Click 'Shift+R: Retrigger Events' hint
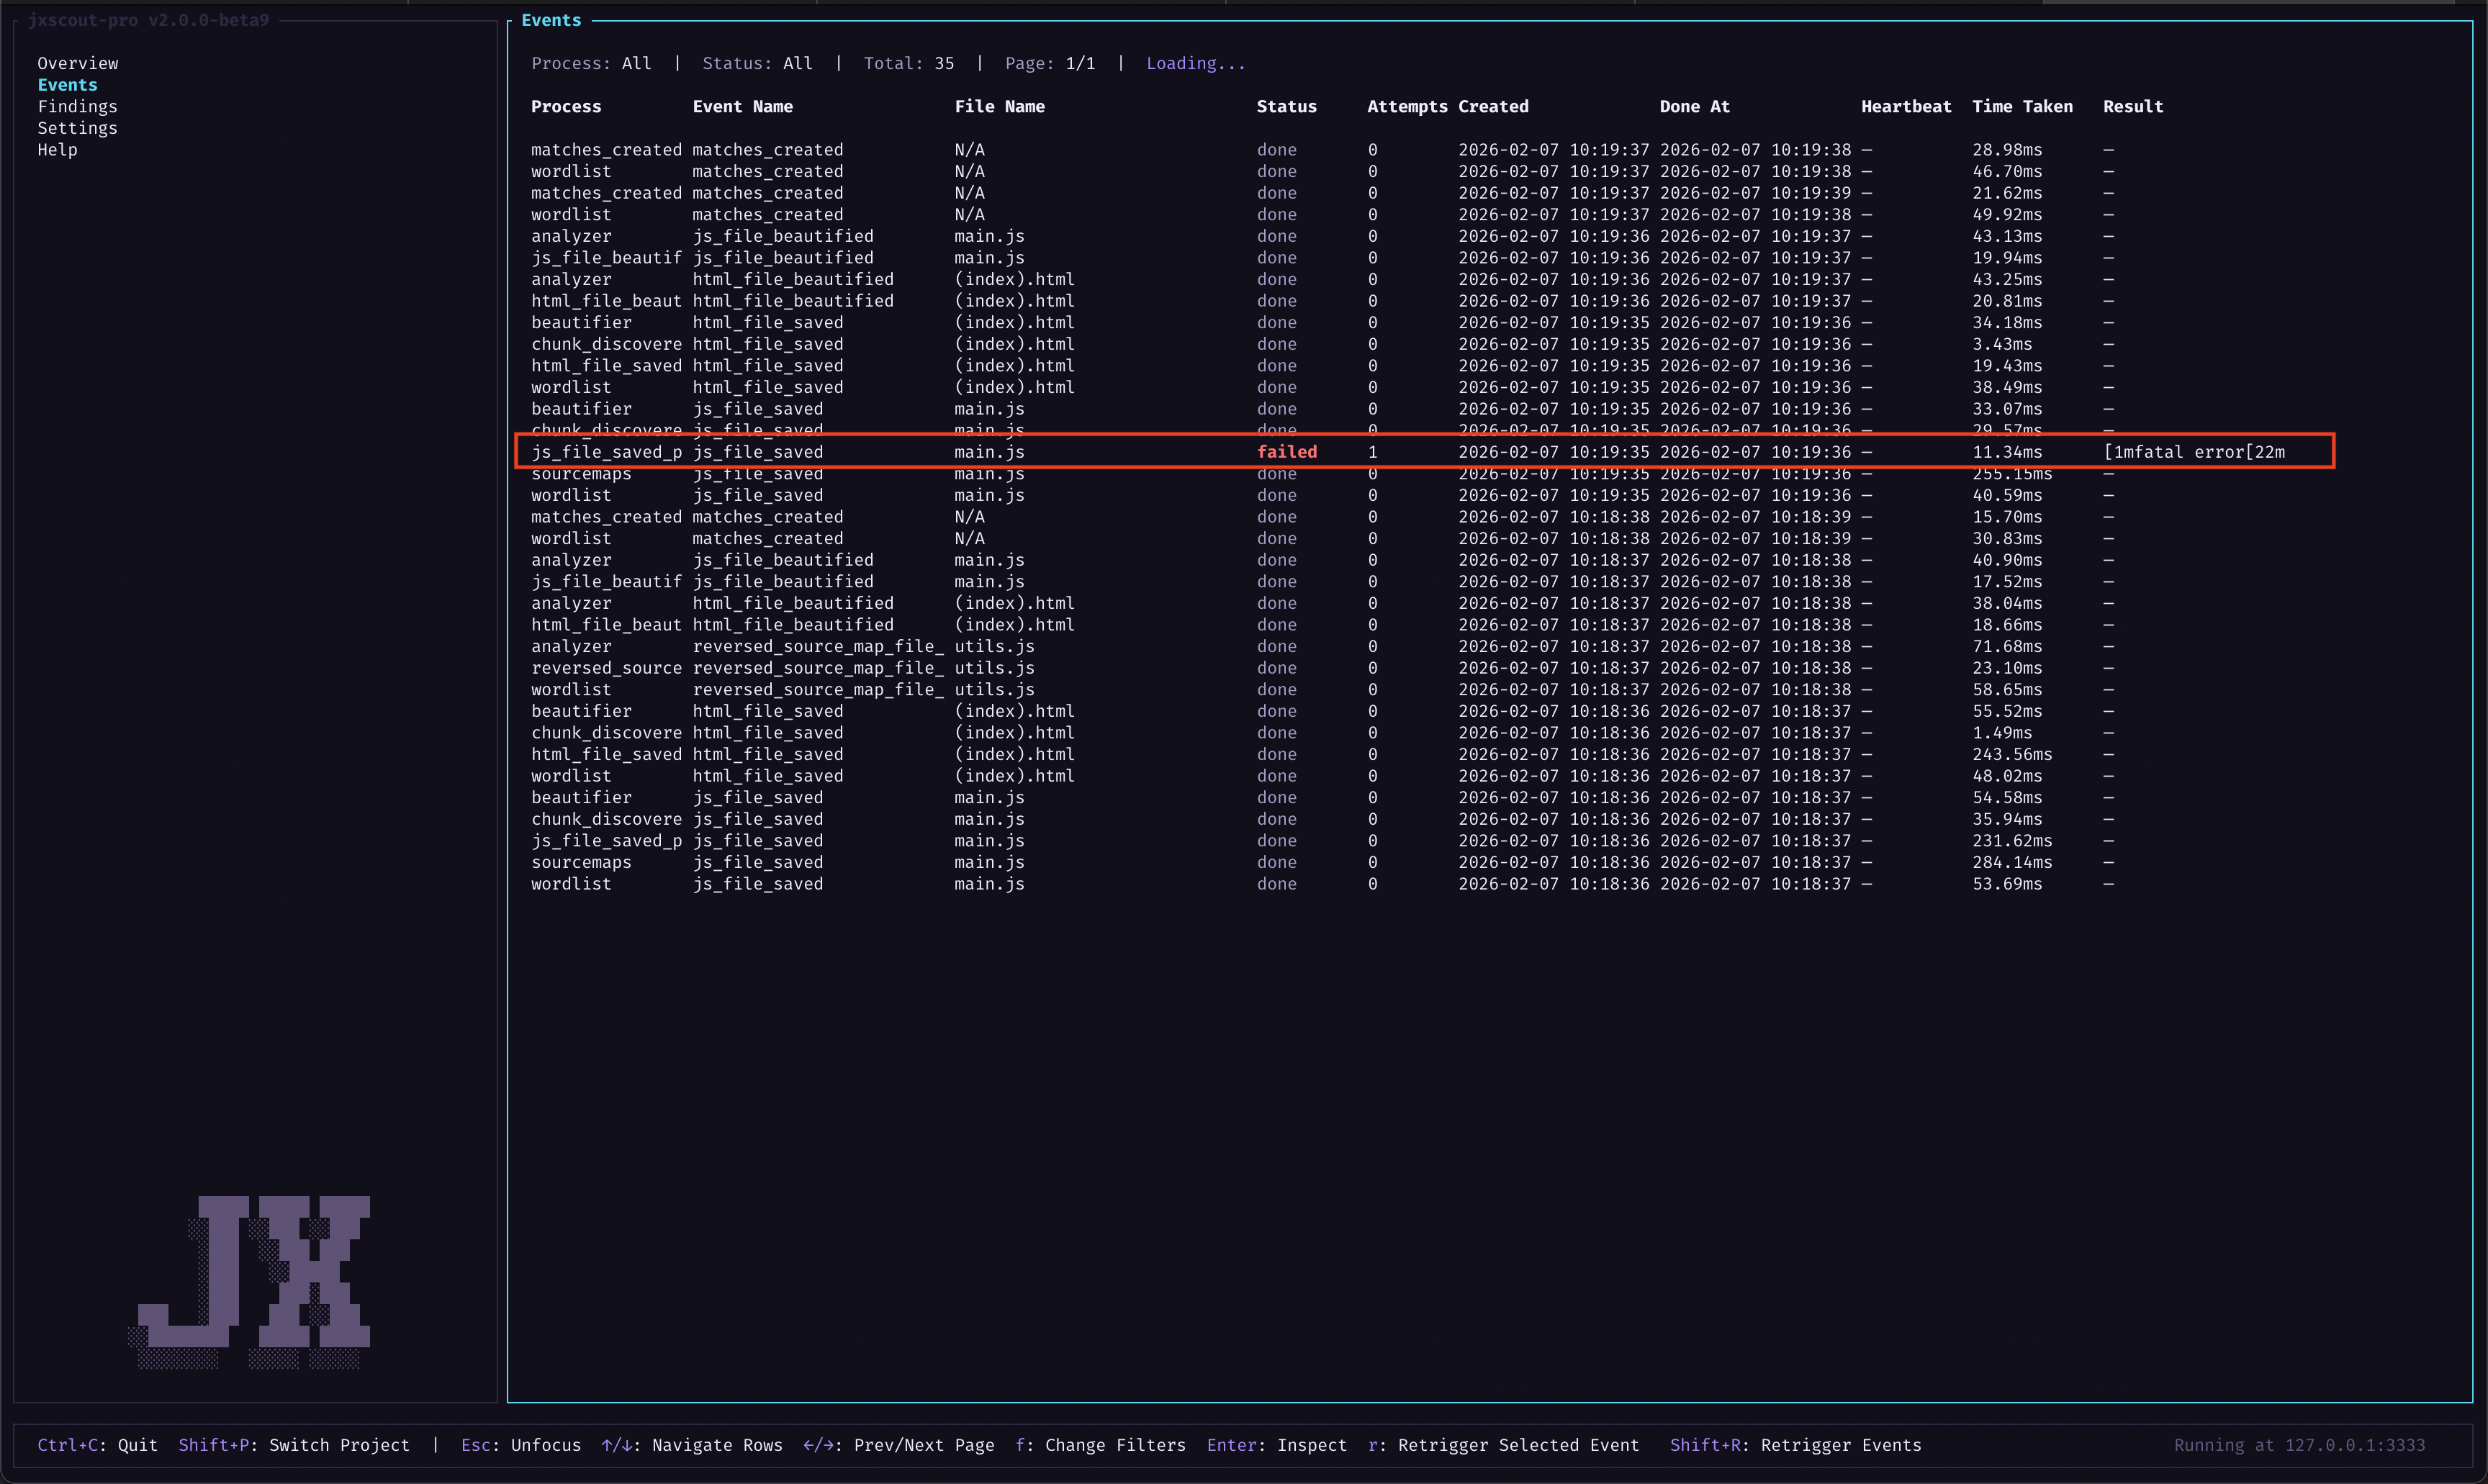 point(1795,1445)
